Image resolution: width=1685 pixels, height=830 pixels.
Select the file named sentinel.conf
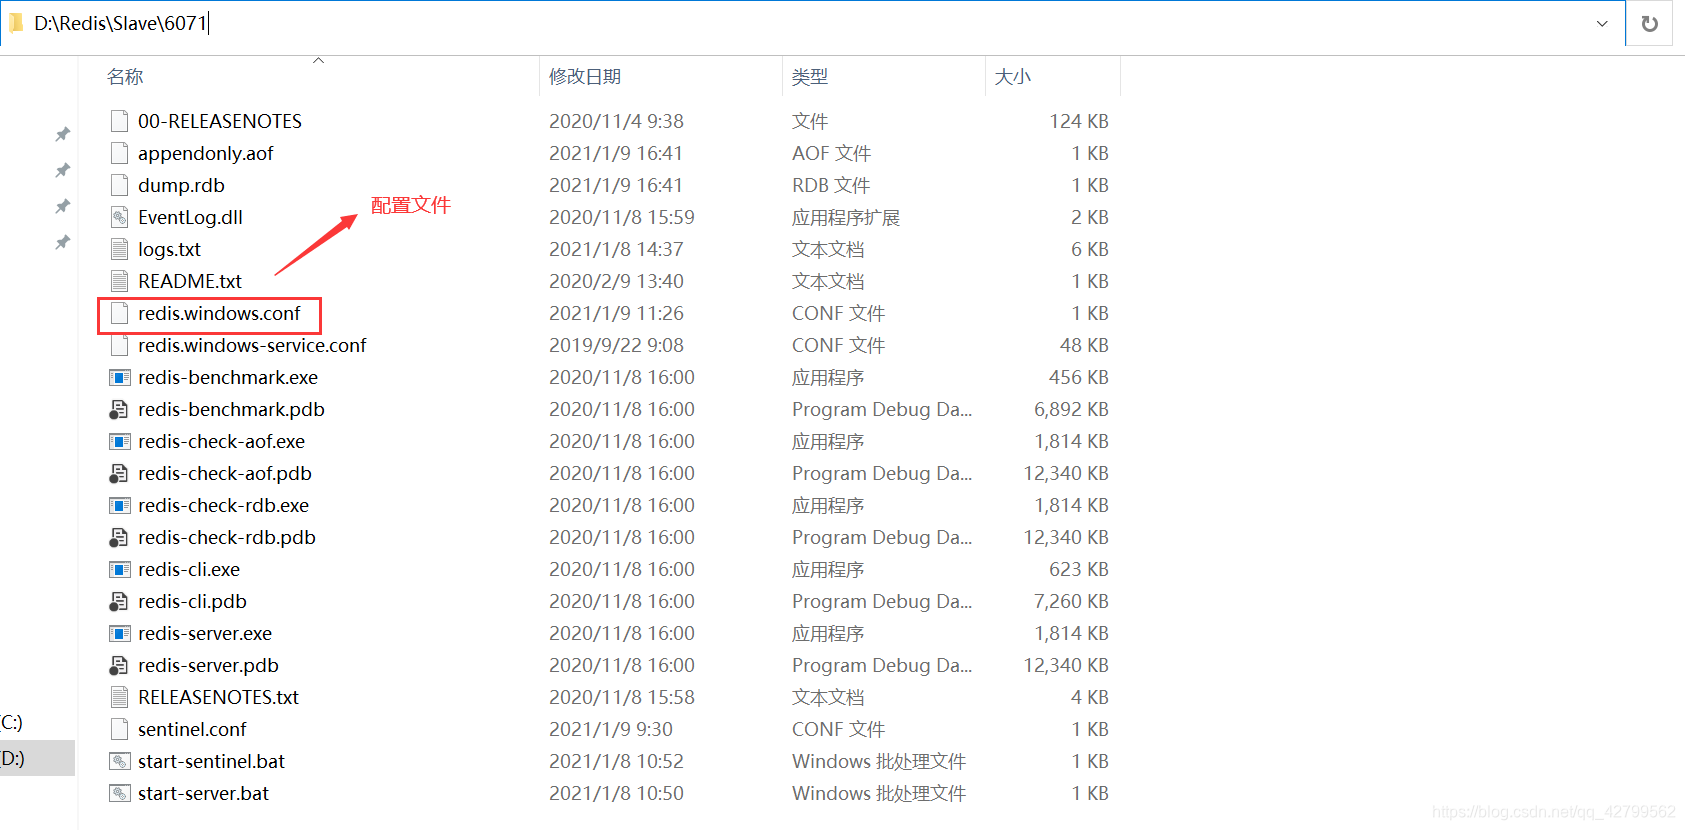point(192,729)
